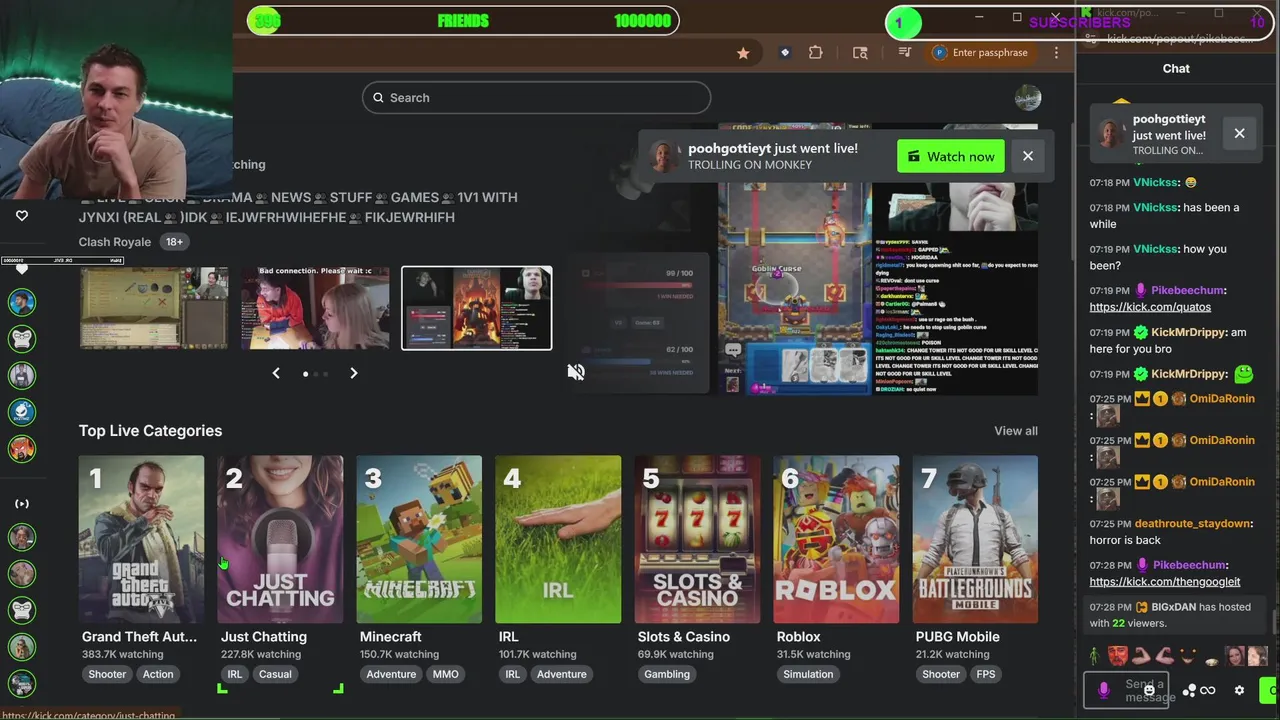Viewport: 1280px width, 720px height.
Task: Select the Bad connection stream thumbnail
Action: 315,308
